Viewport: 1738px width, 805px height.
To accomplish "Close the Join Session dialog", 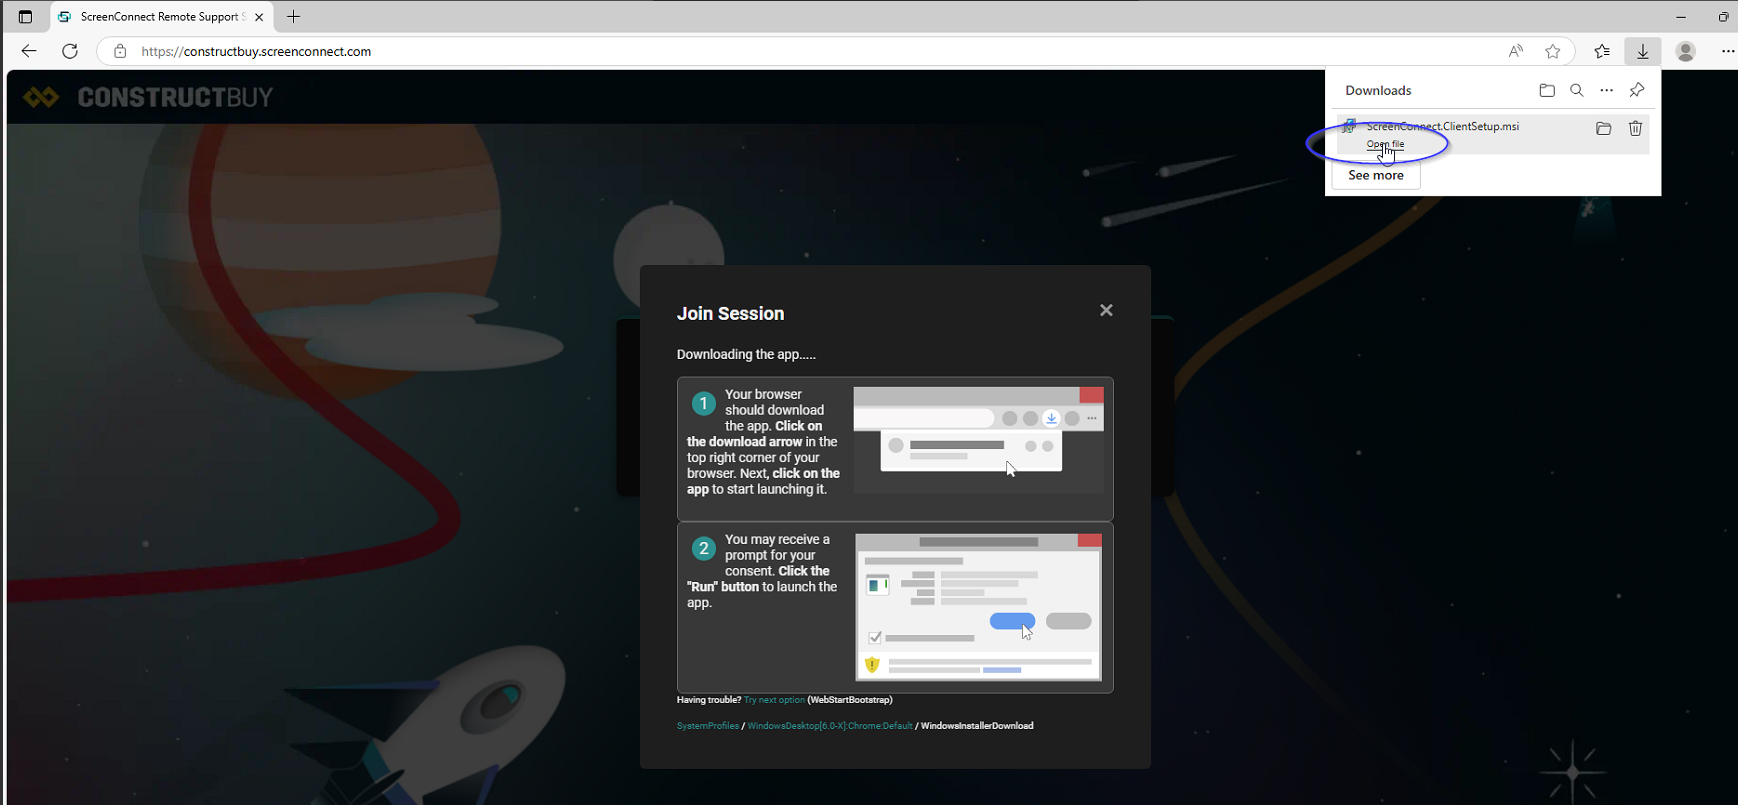I will (x=1106, y=310).
